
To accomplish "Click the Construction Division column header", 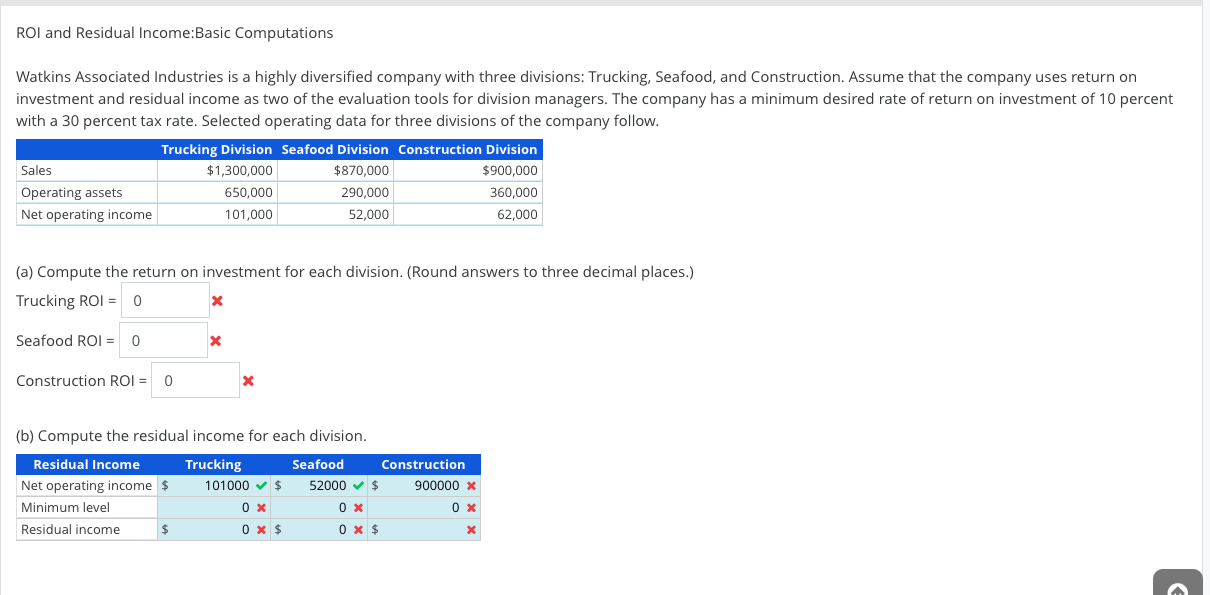I will point(468,150).
